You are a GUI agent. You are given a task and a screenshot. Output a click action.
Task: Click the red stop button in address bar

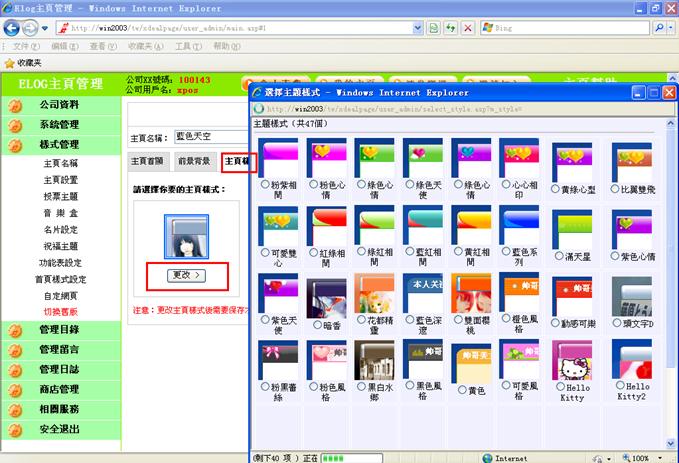pyautogui.click(x=467, y=28)
